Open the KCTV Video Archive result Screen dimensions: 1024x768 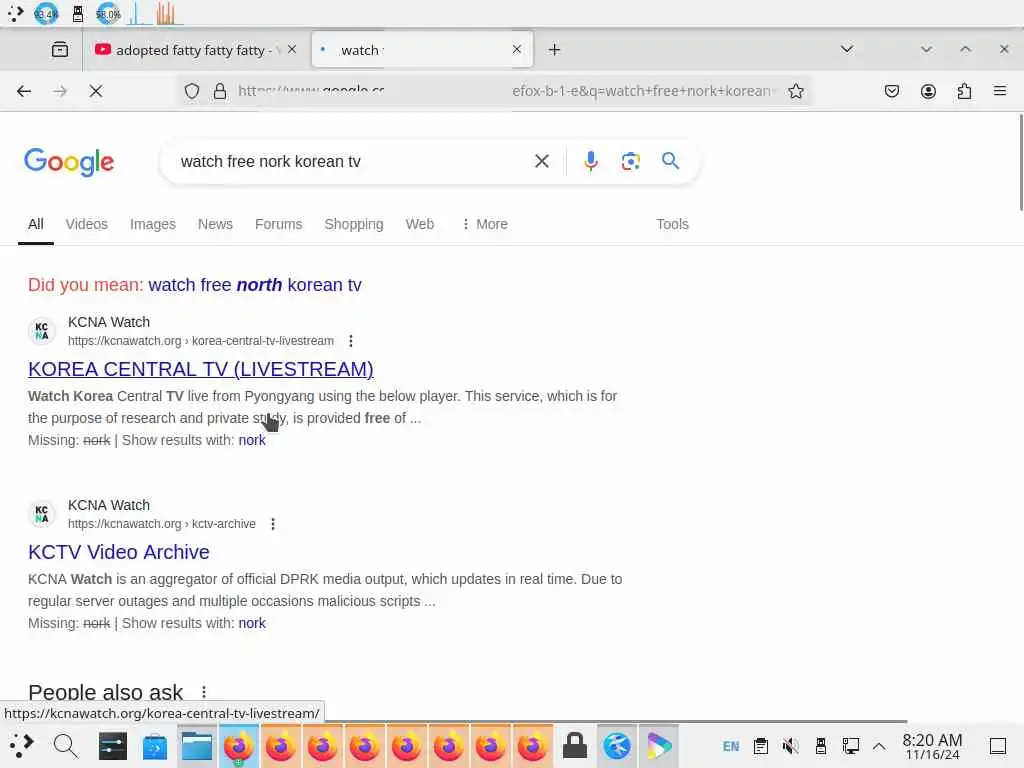pyautogui.click(x=119, y=552)
